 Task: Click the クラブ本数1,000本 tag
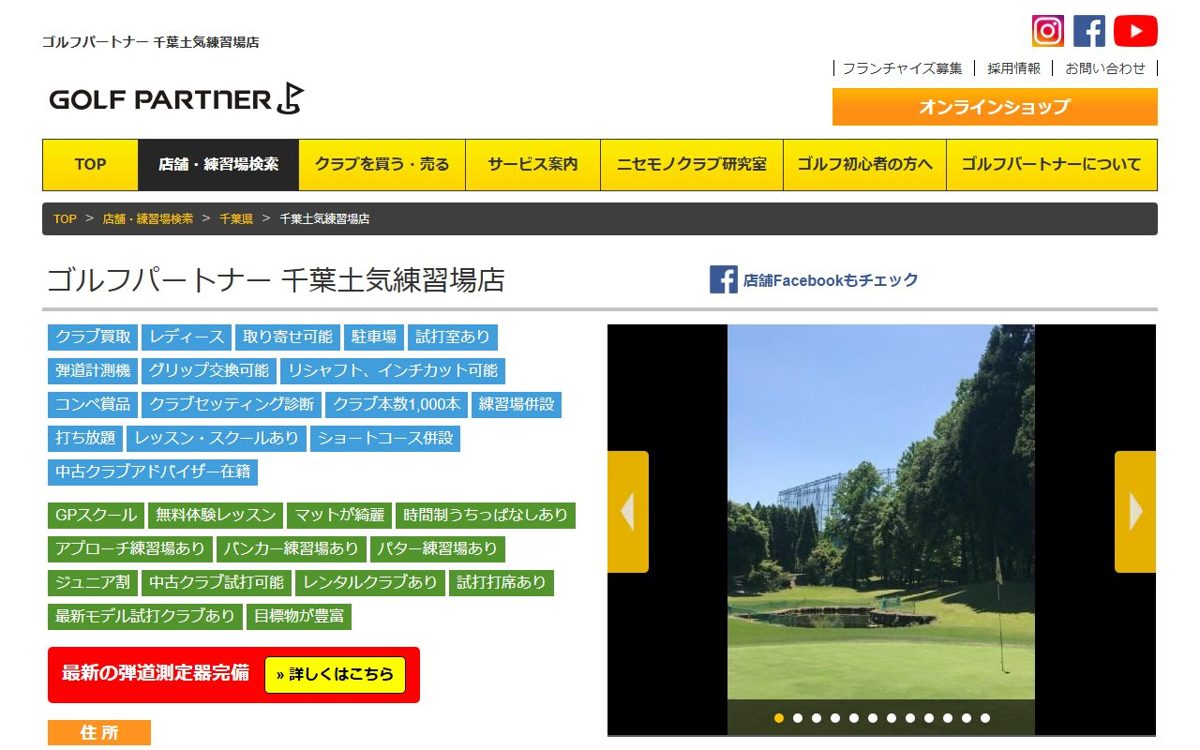click(x=397, y=405)
